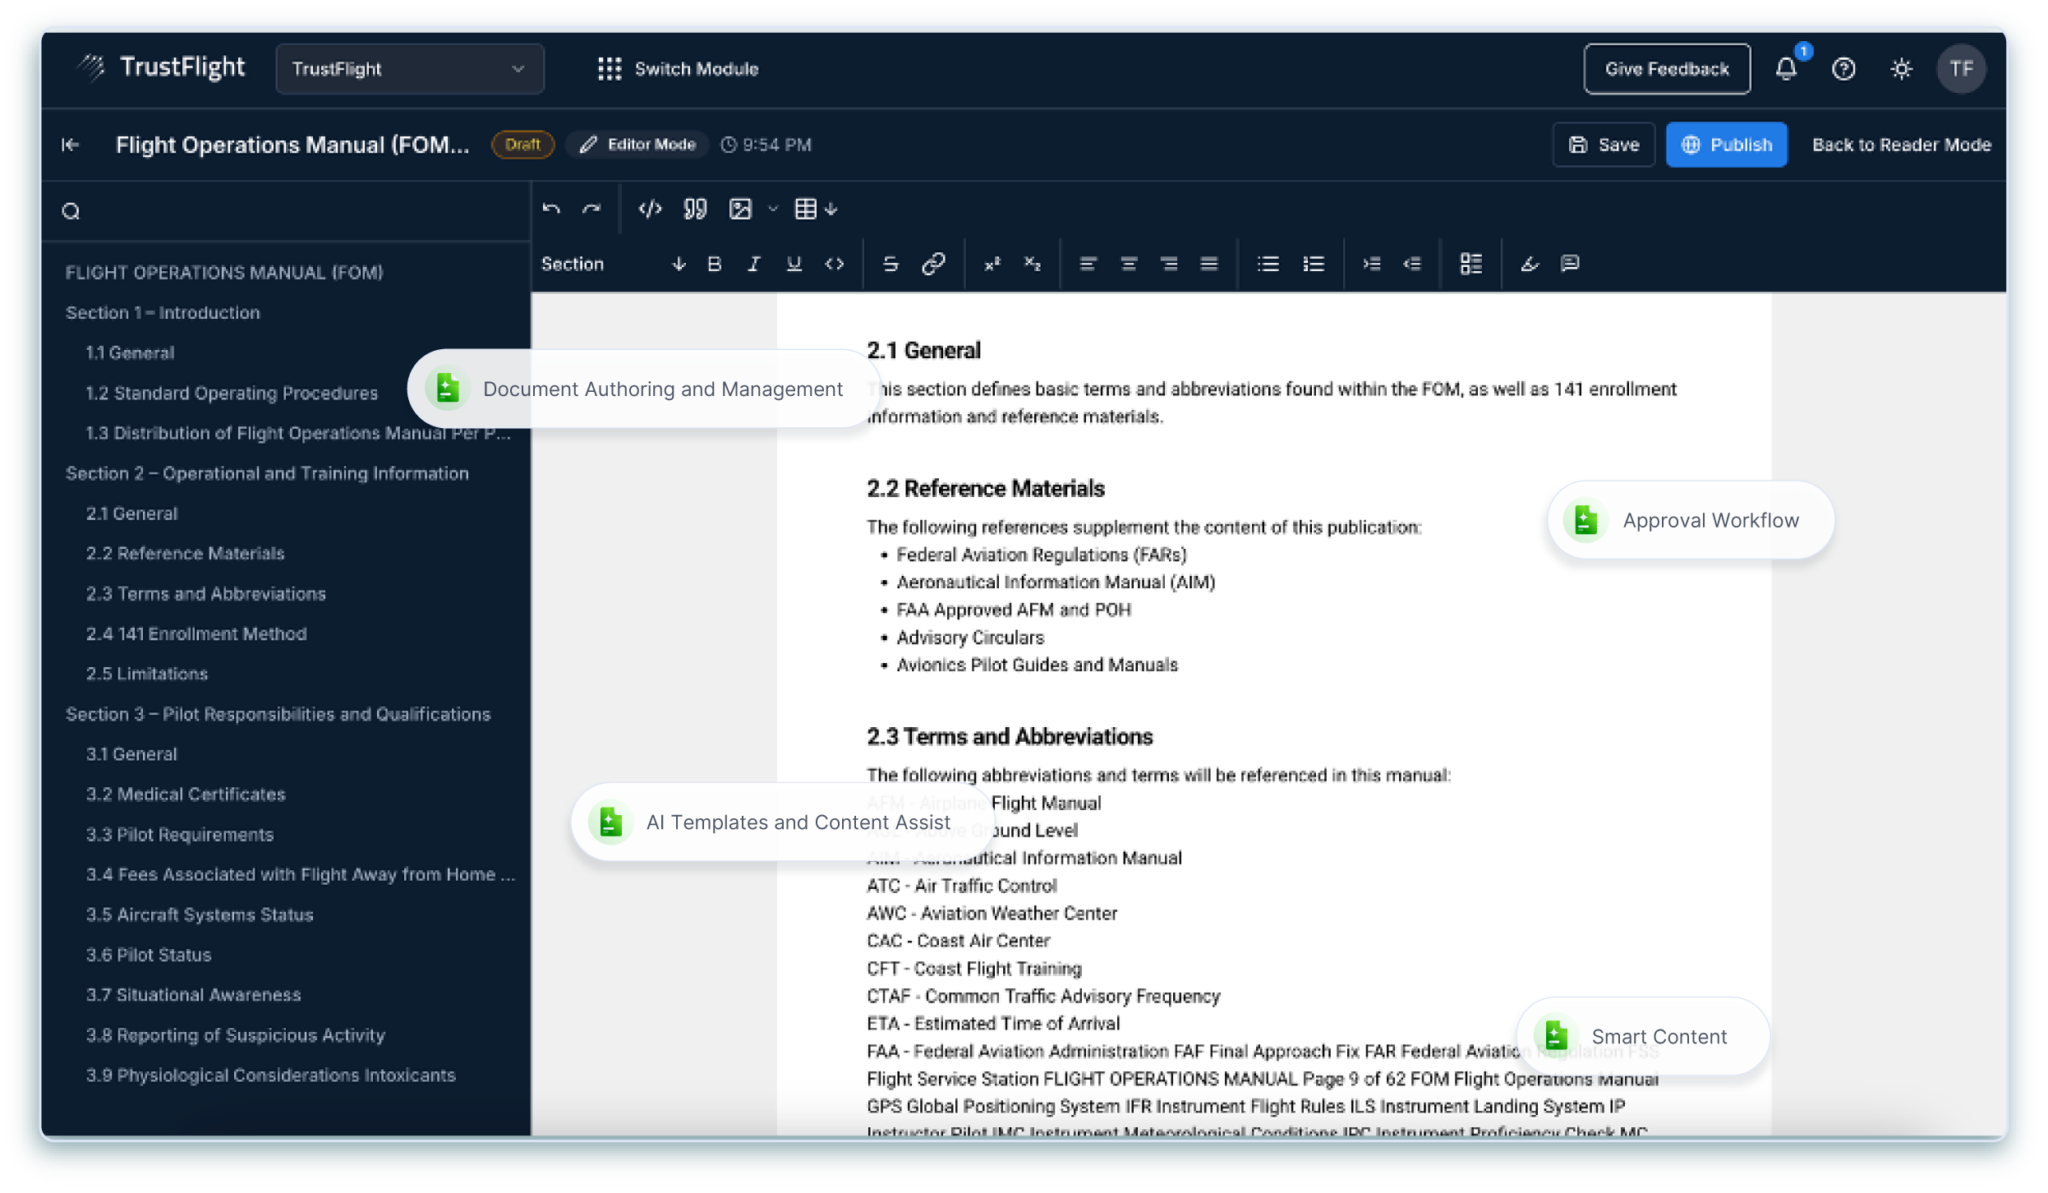This screenshot has width=2048, height=1193.
Task: Select the insert image icon
Action: 741,208
